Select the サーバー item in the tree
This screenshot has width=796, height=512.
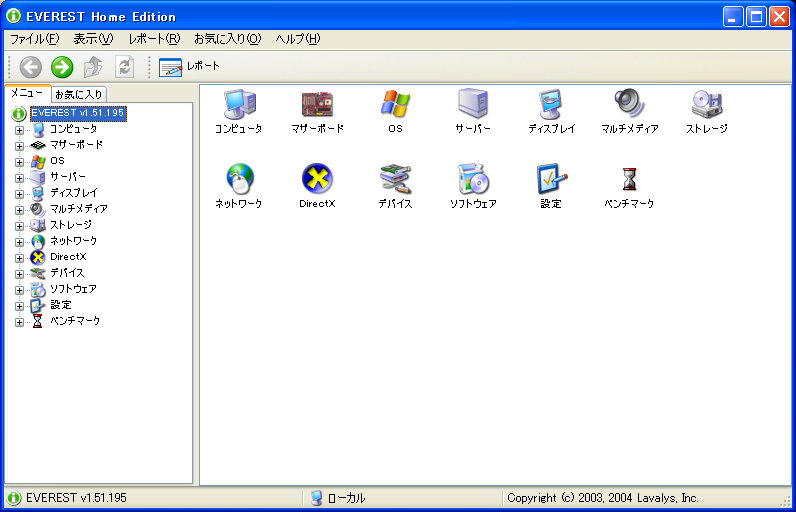click(67, 177)
